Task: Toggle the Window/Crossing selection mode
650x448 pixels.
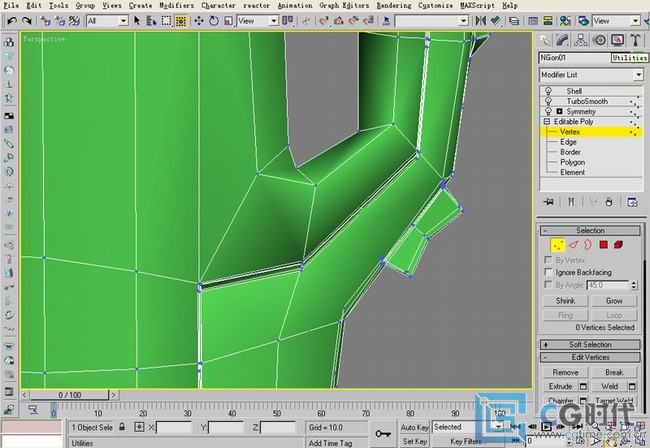Action: 181,21
